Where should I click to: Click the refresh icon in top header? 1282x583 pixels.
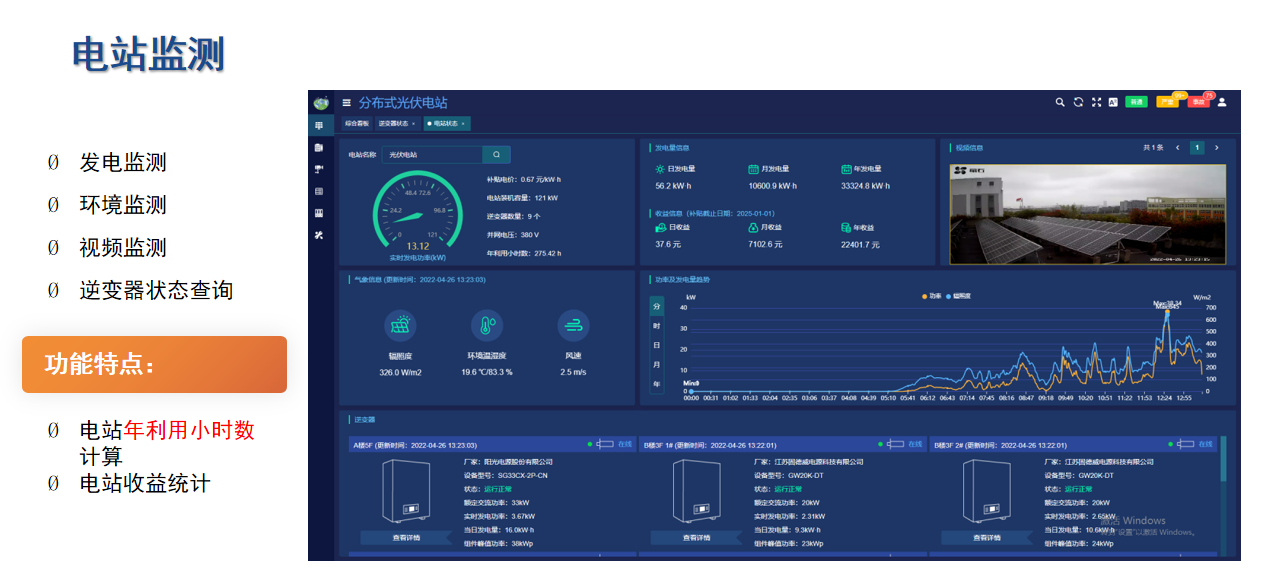coord(1078,102)
